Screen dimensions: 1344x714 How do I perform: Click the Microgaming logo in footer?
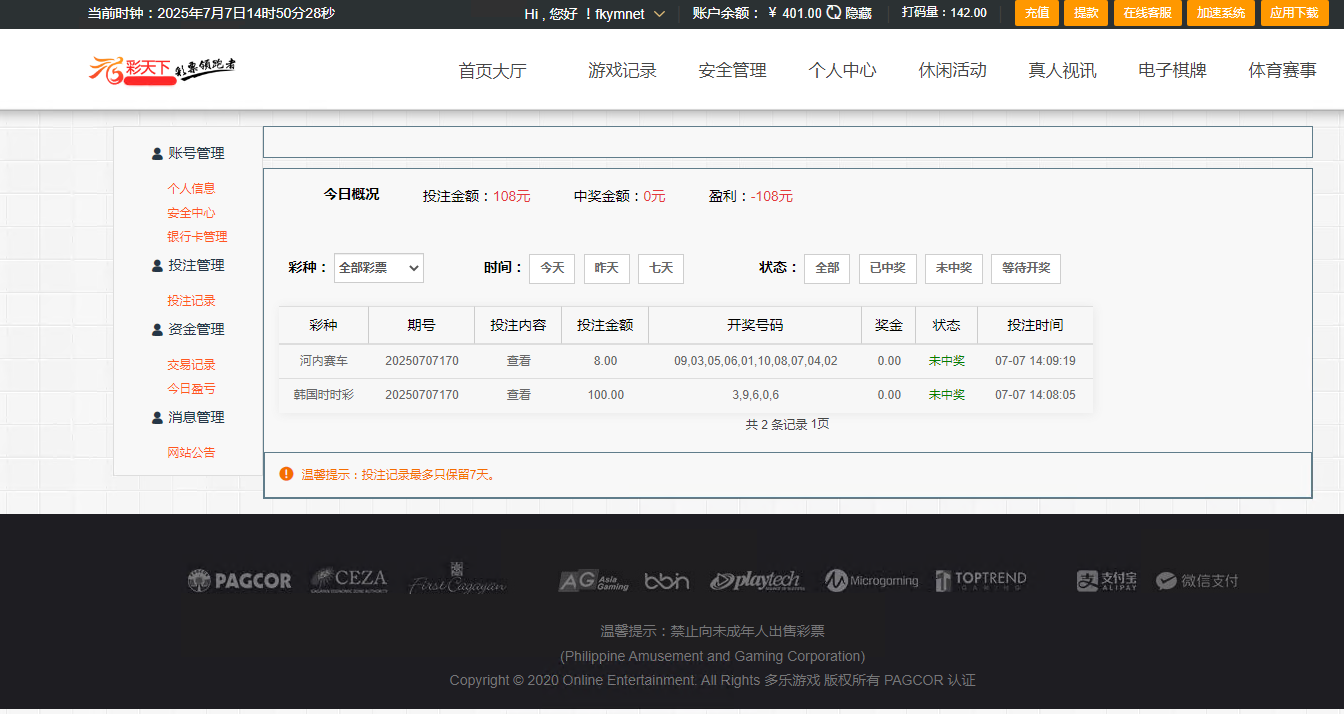pos(872,580)
